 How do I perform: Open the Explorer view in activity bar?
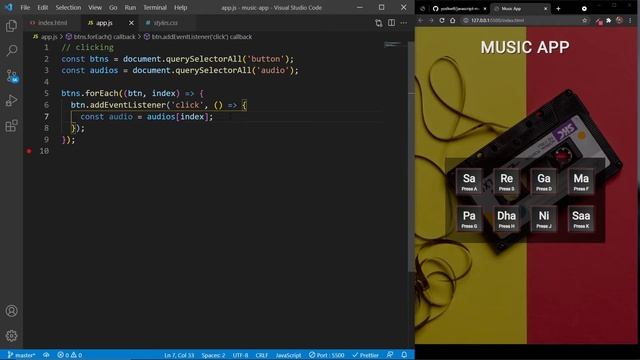pyautogui.click(x=11, y=26)
